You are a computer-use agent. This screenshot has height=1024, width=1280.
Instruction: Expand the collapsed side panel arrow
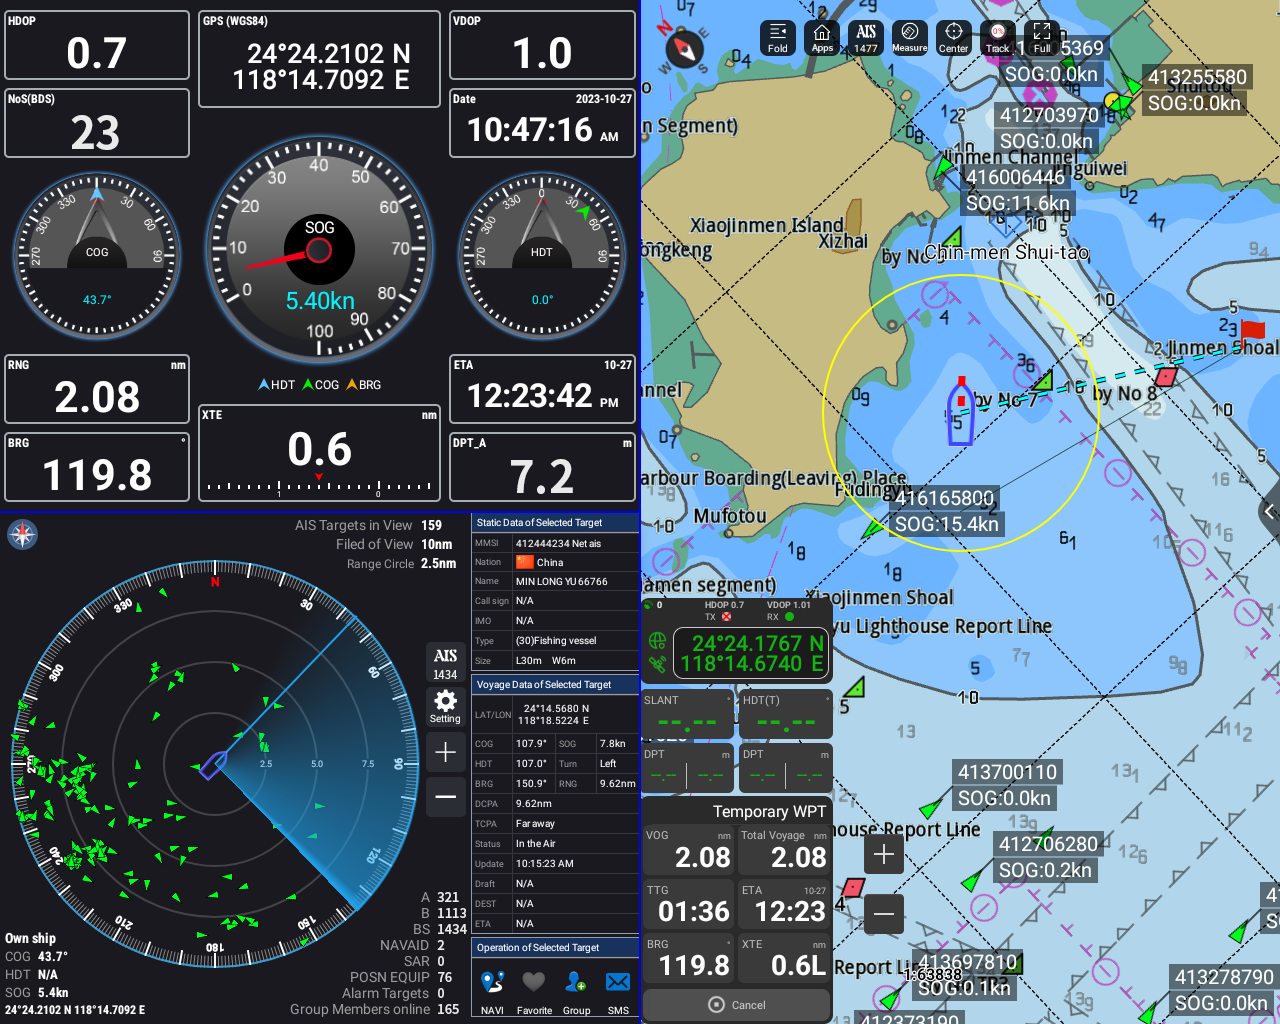(1269, 512)
